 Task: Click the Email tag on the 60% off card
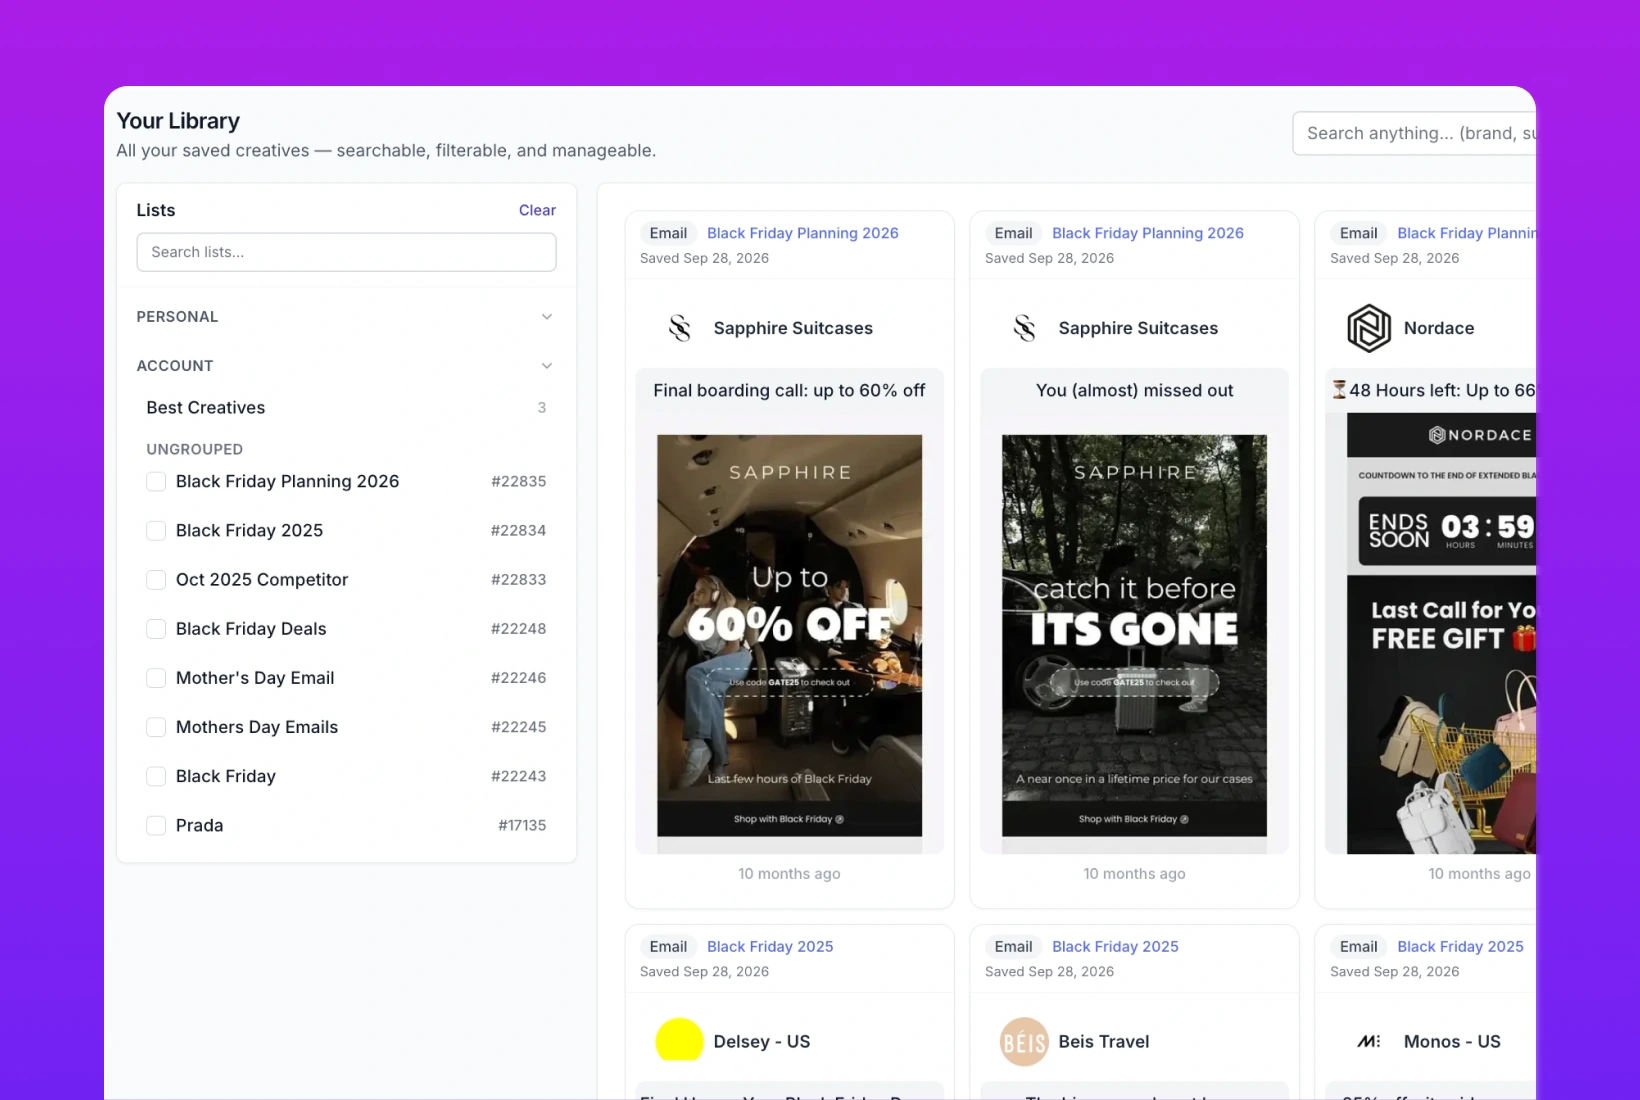[x=668, y=233]
